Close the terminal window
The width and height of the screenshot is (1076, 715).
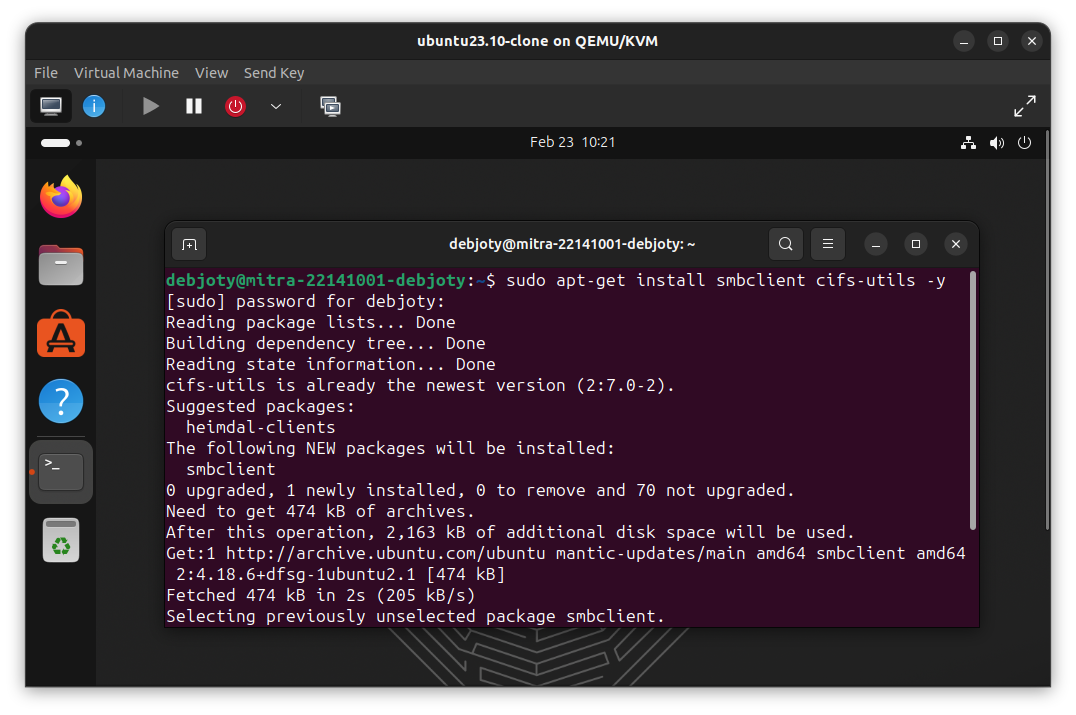coord(956,244)
